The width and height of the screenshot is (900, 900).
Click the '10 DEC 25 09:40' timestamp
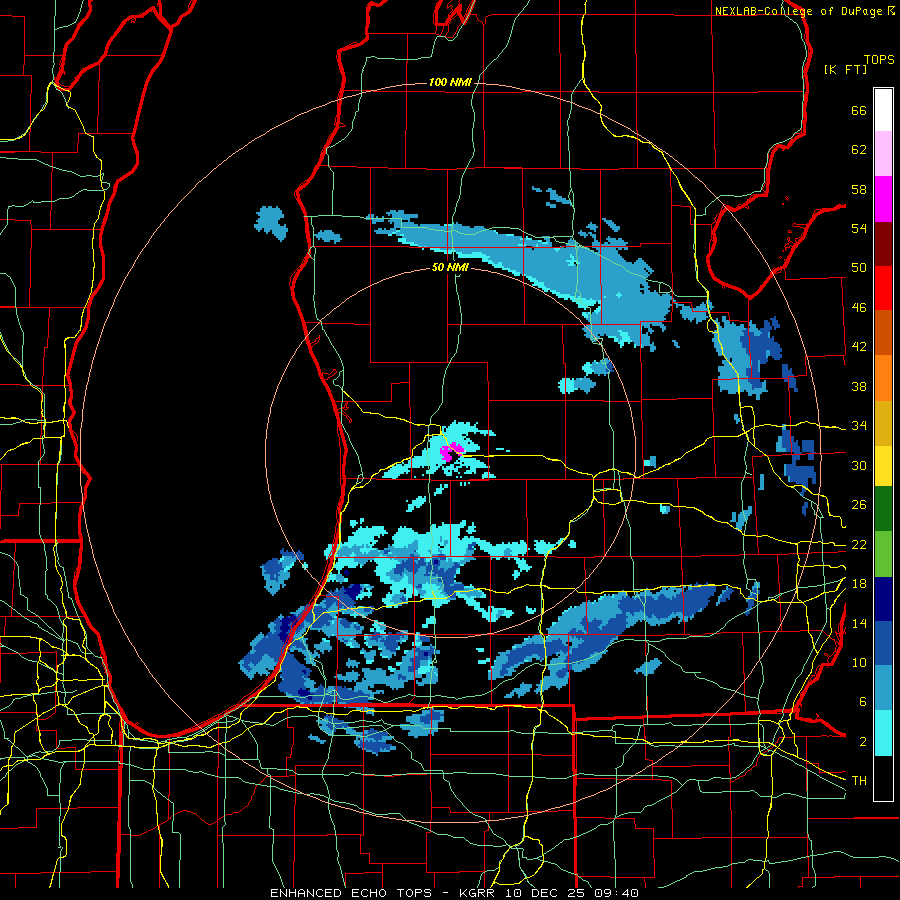(572, 893)
